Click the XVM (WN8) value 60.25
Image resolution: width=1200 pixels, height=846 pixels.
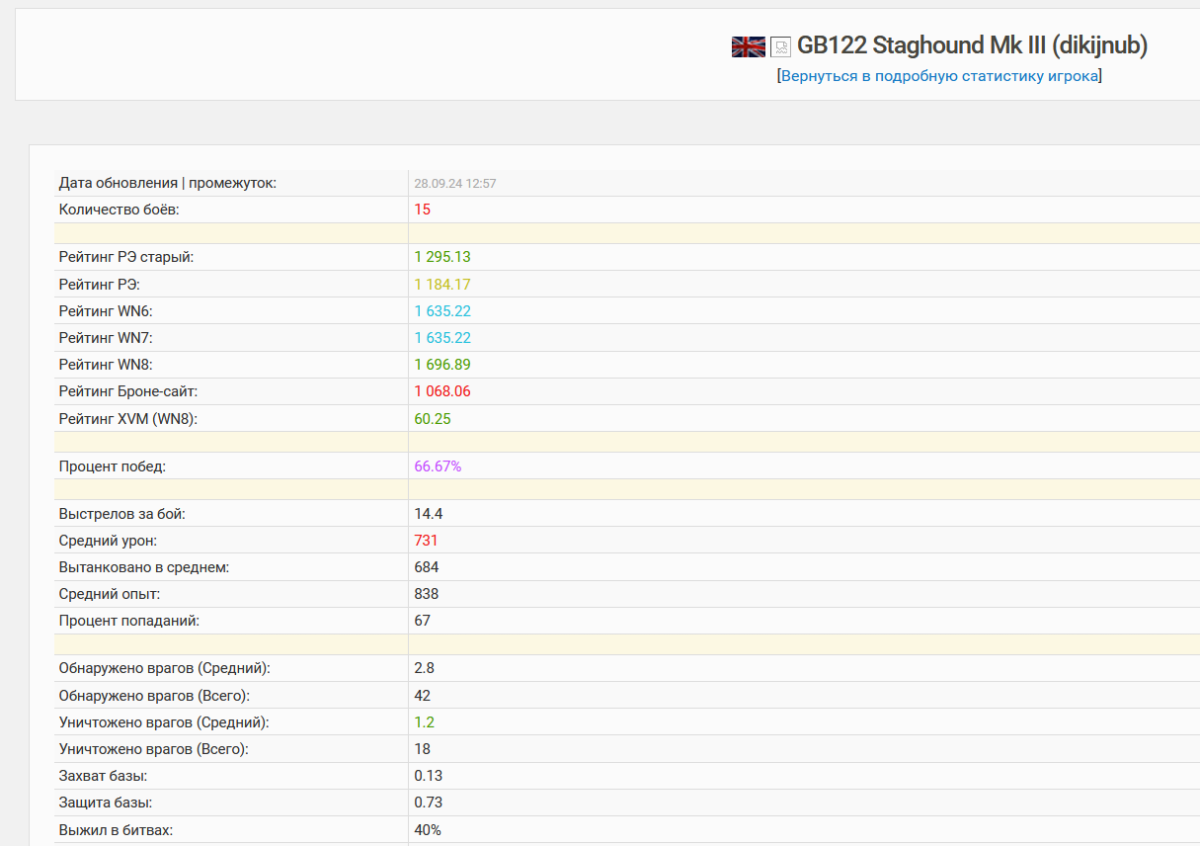tap(432, 419)
